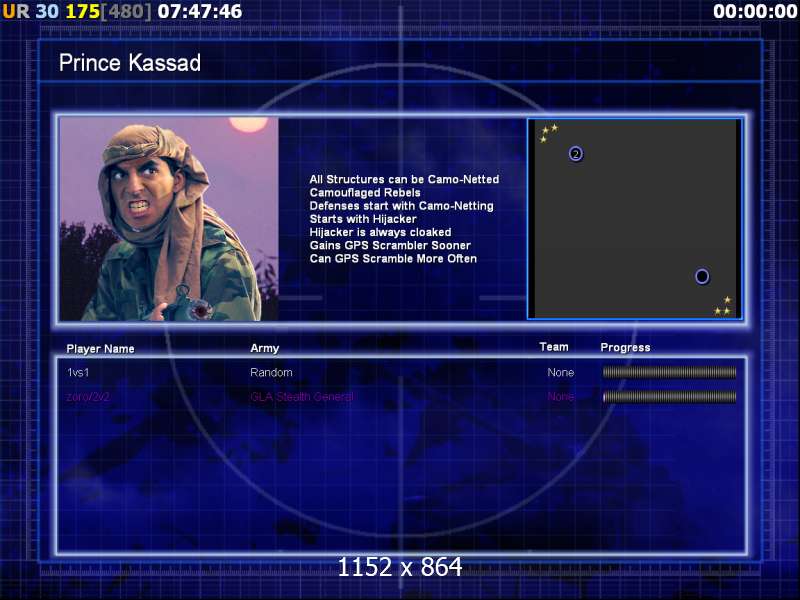Click the Player Name column header
The image size is (800, 600).
[x=100, y=349]
